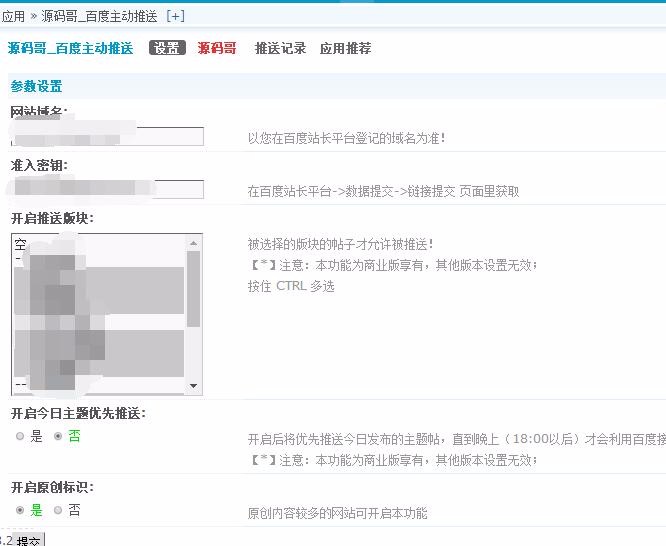Open the 设置 tab
The height and width of the screenshot is (546, 666).
(167, 48)
